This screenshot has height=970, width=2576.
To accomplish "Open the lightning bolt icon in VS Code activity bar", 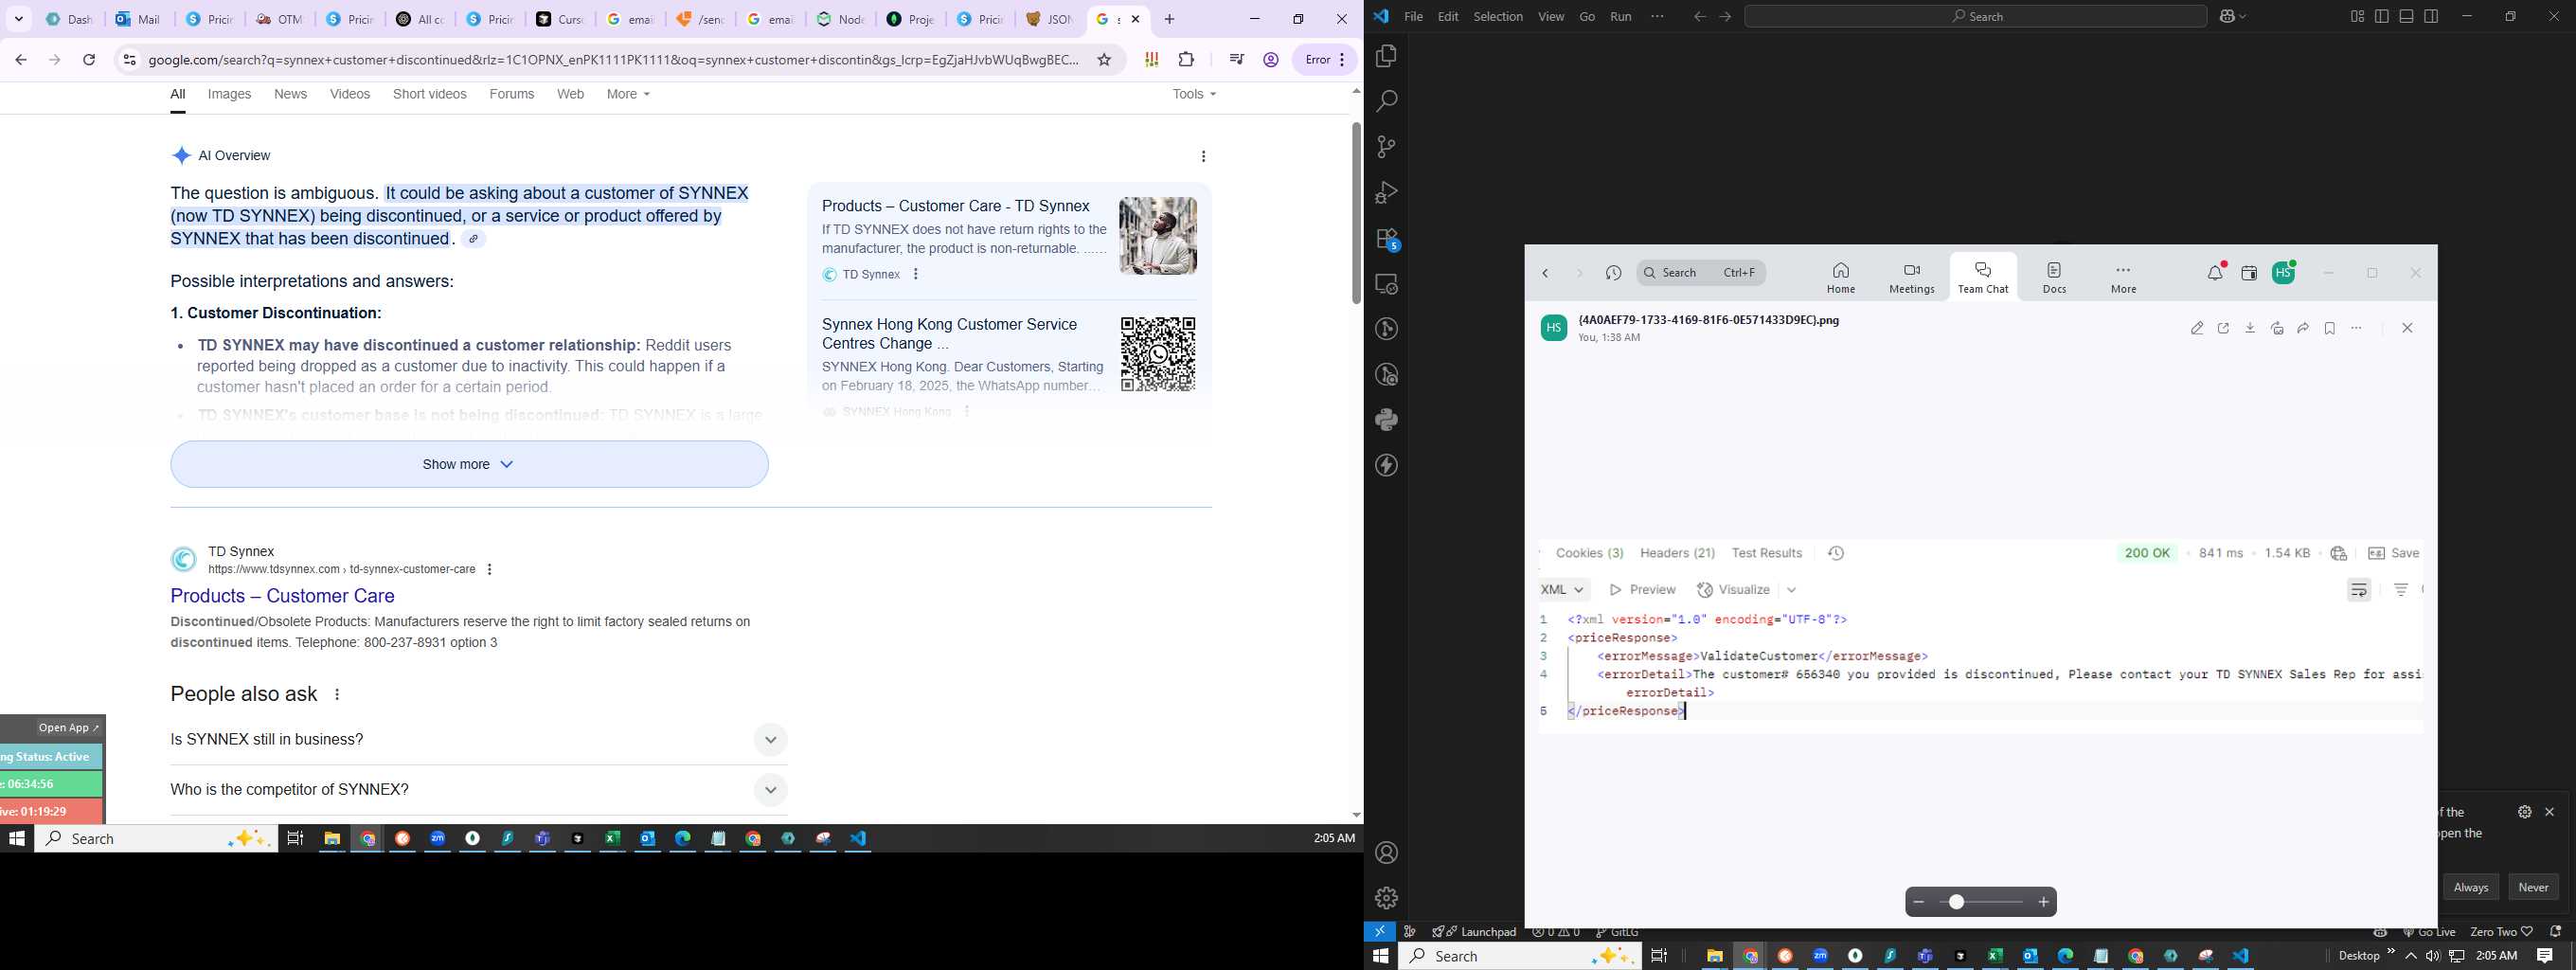I will (1386, 465).
